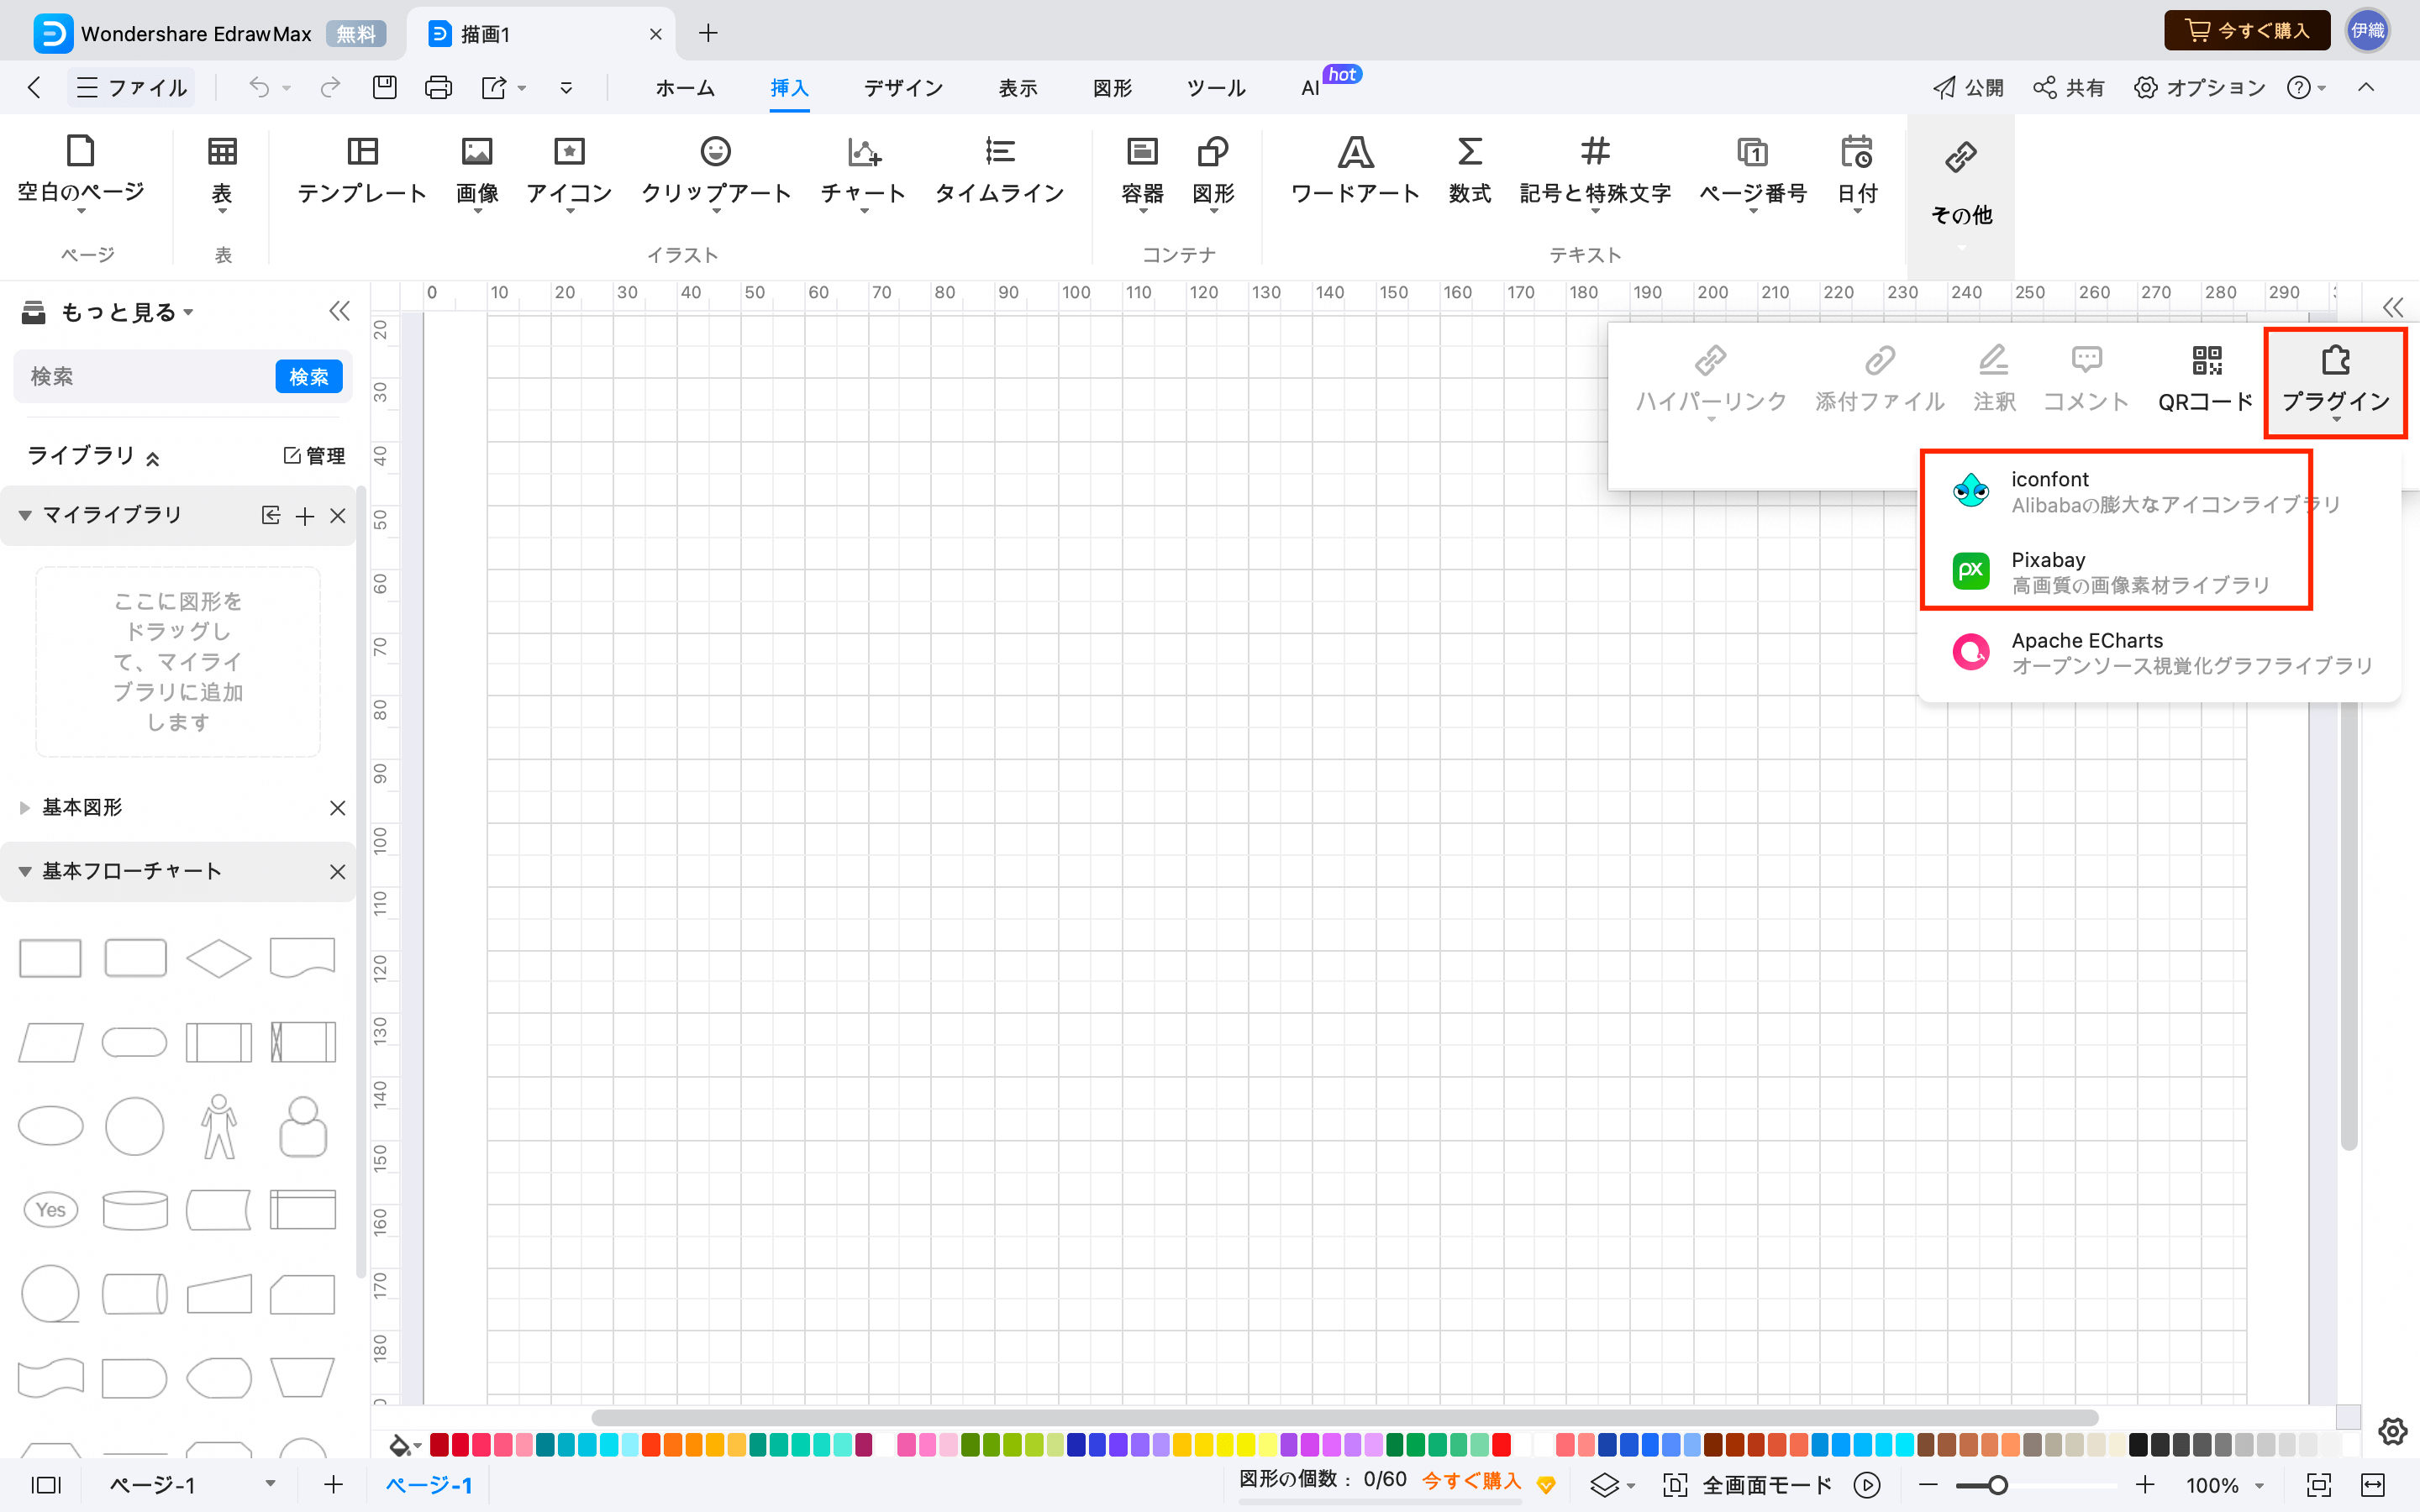Toggle page thumbnail panel icon at bottom left
2420x1512 pixels.
(x=46, y=1485)
